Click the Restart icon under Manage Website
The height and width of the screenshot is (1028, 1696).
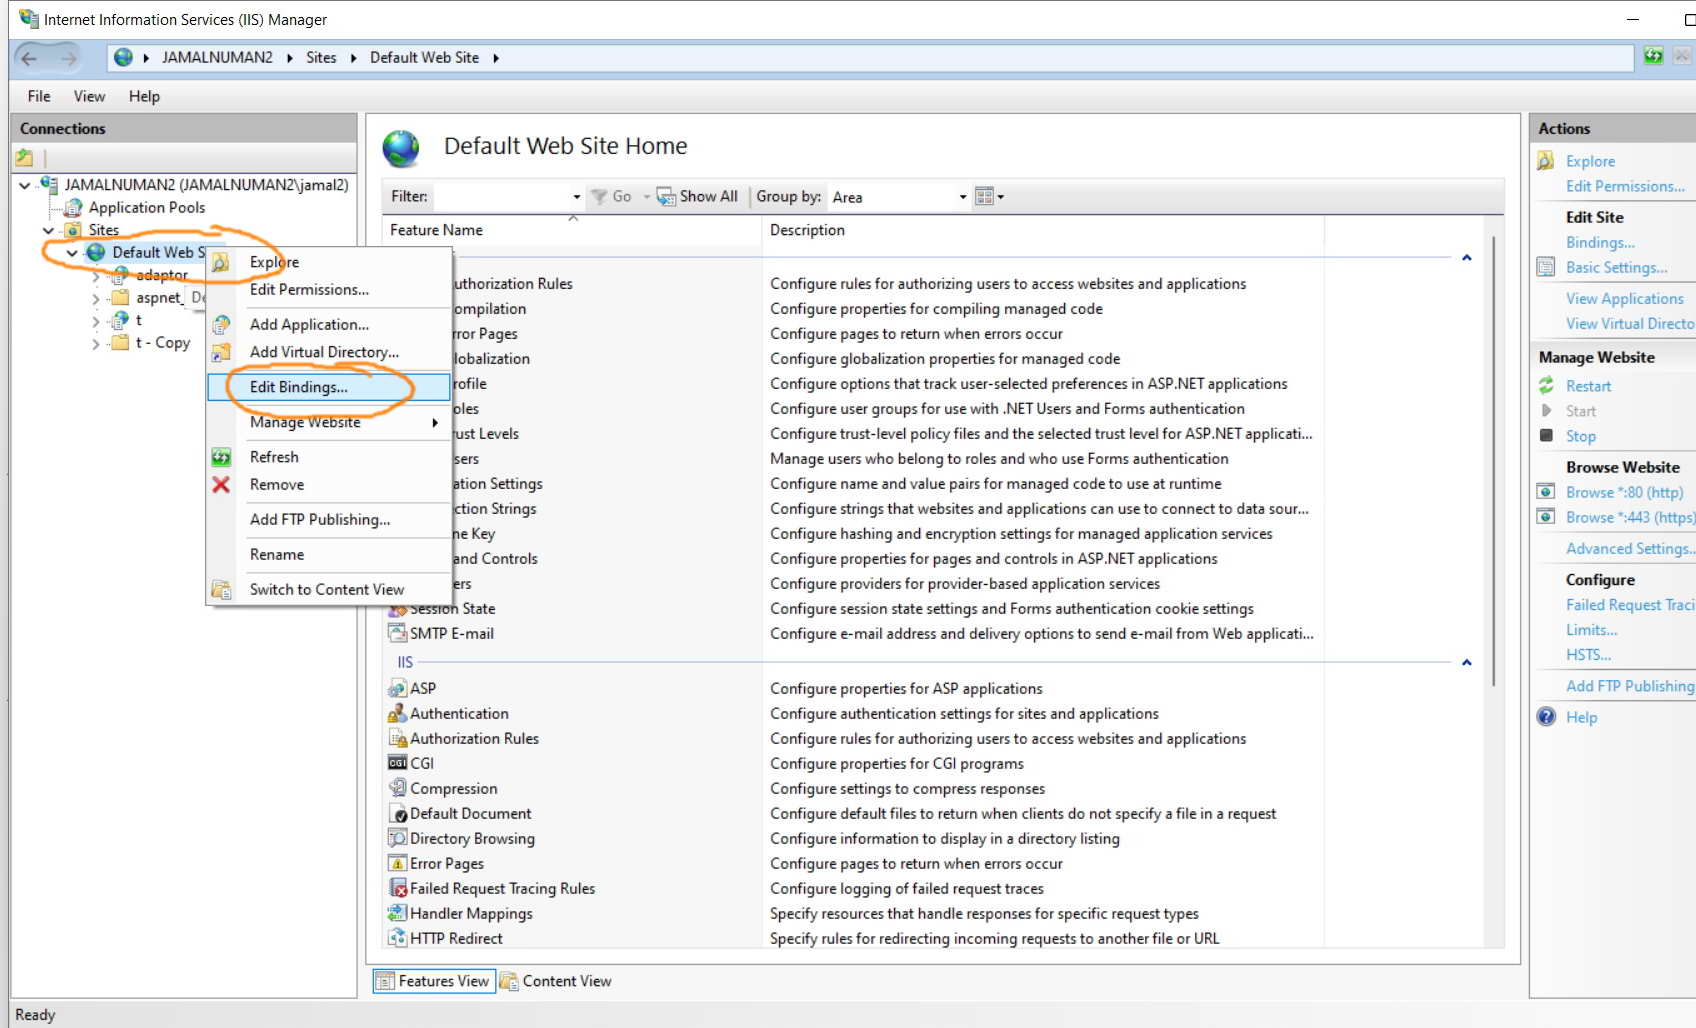point(1545,385)
